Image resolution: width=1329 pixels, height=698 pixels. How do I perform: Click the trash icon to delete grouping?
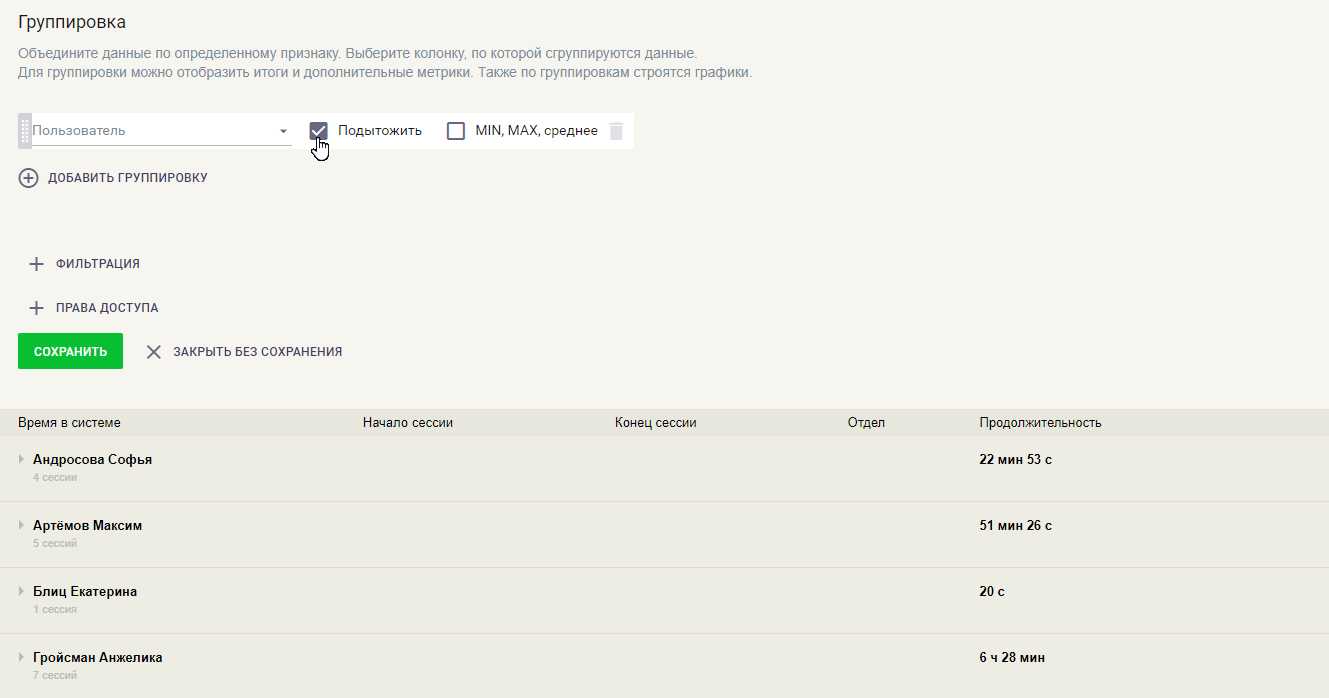pos(616,131)
